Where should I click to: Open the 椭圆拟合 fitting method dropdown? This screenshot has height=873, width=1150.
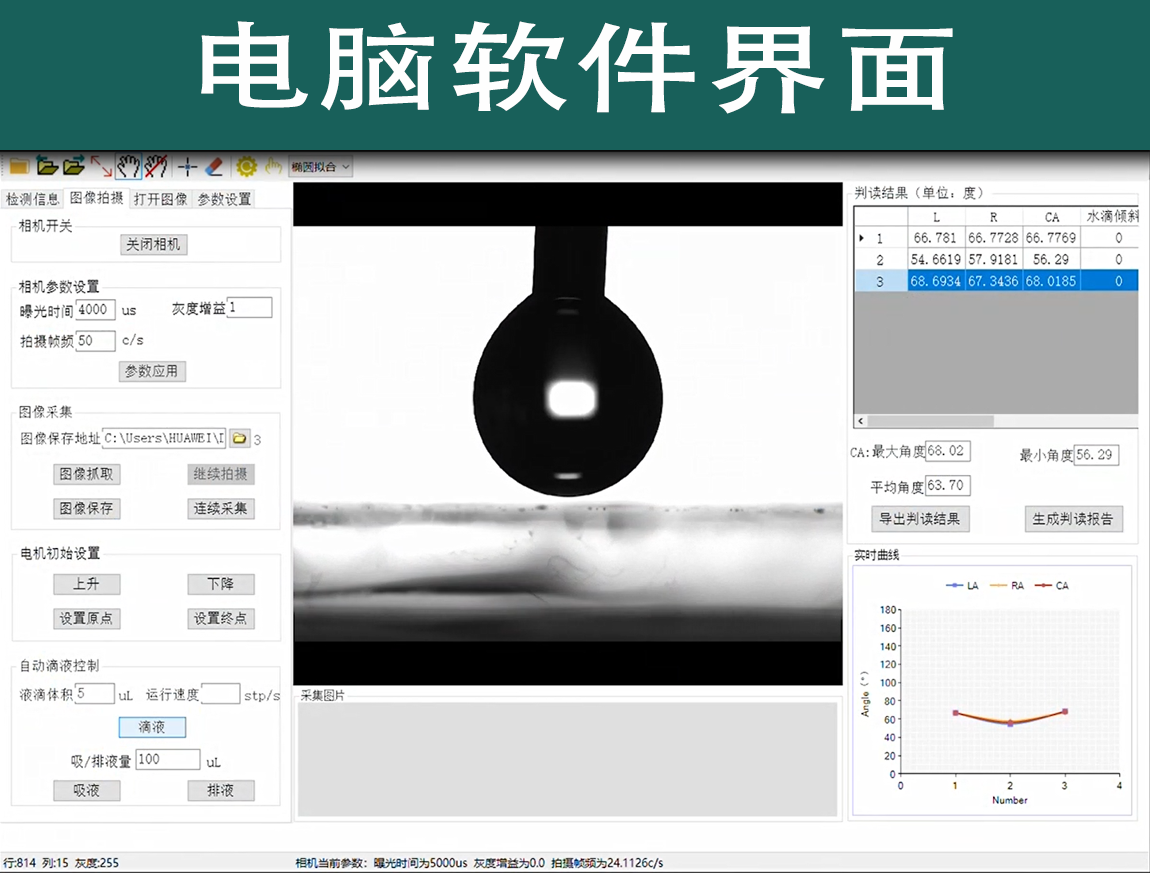[x=320, y=167]
